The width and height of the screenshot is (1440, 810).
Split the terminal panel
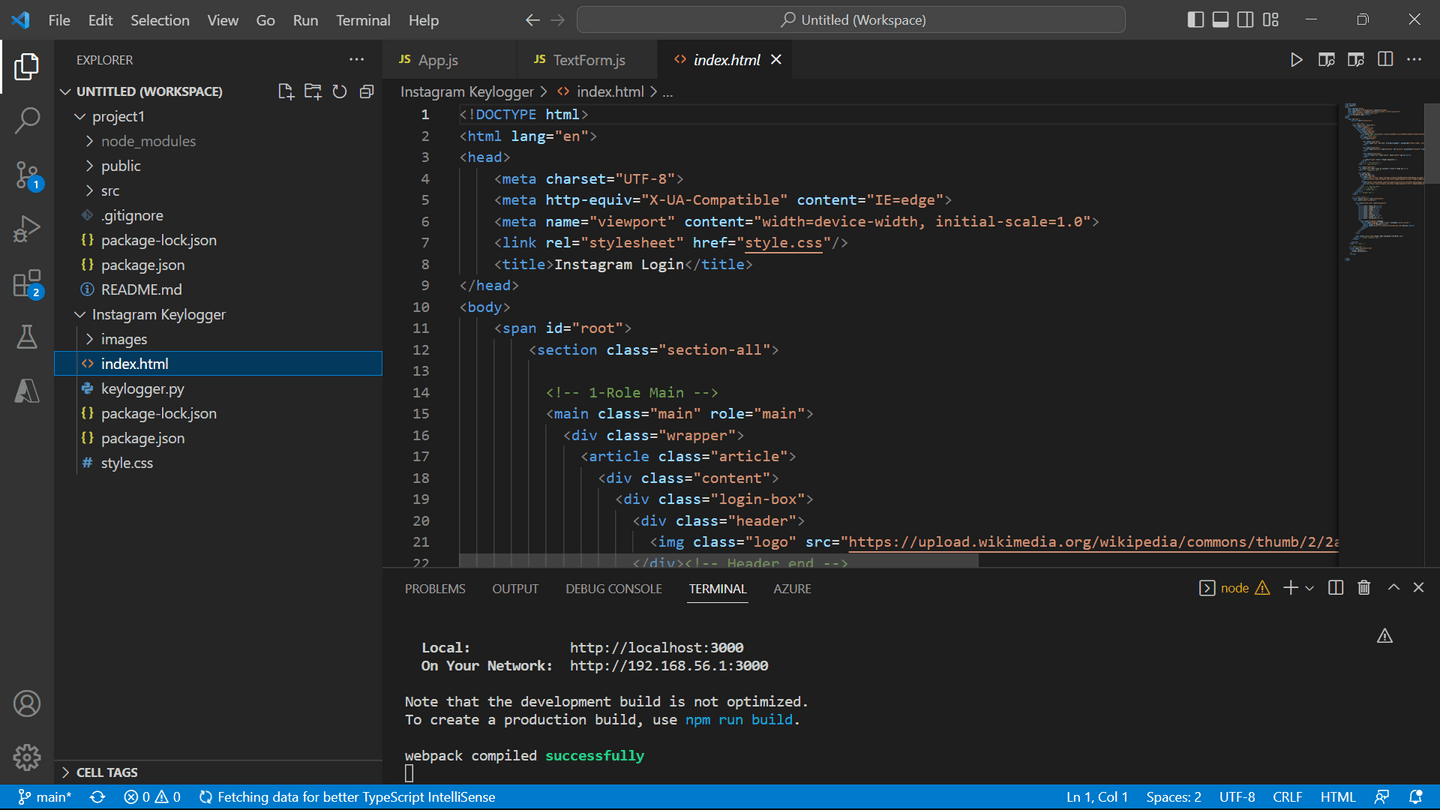[1336, 588]
